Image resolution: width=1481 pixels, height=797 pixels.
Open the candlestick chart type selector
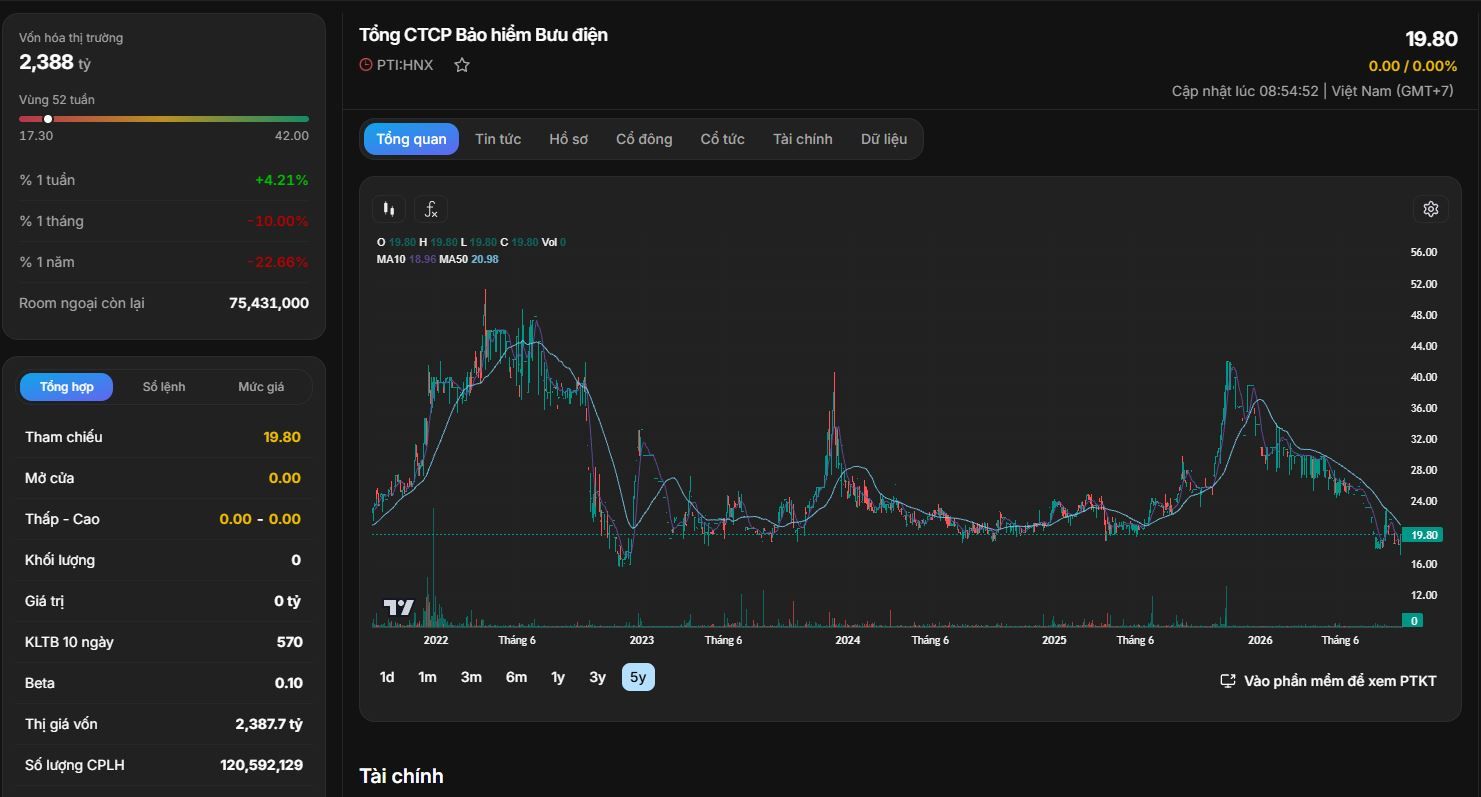389,209
